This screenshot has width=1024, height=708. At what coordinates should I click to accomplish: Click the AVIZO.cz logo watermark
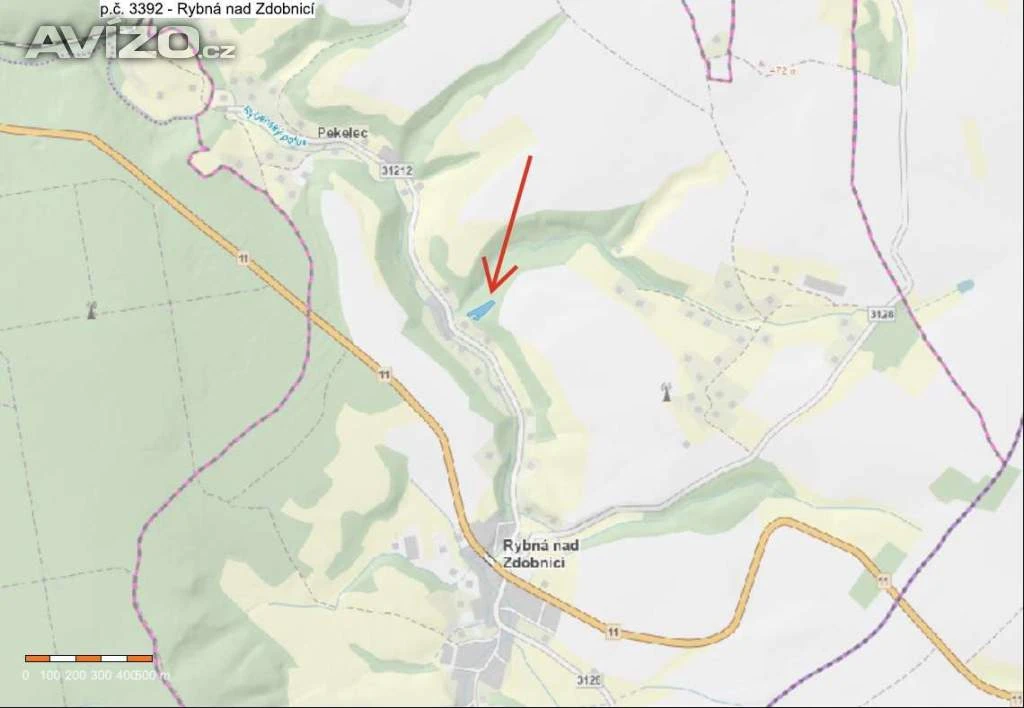(129, 43)
